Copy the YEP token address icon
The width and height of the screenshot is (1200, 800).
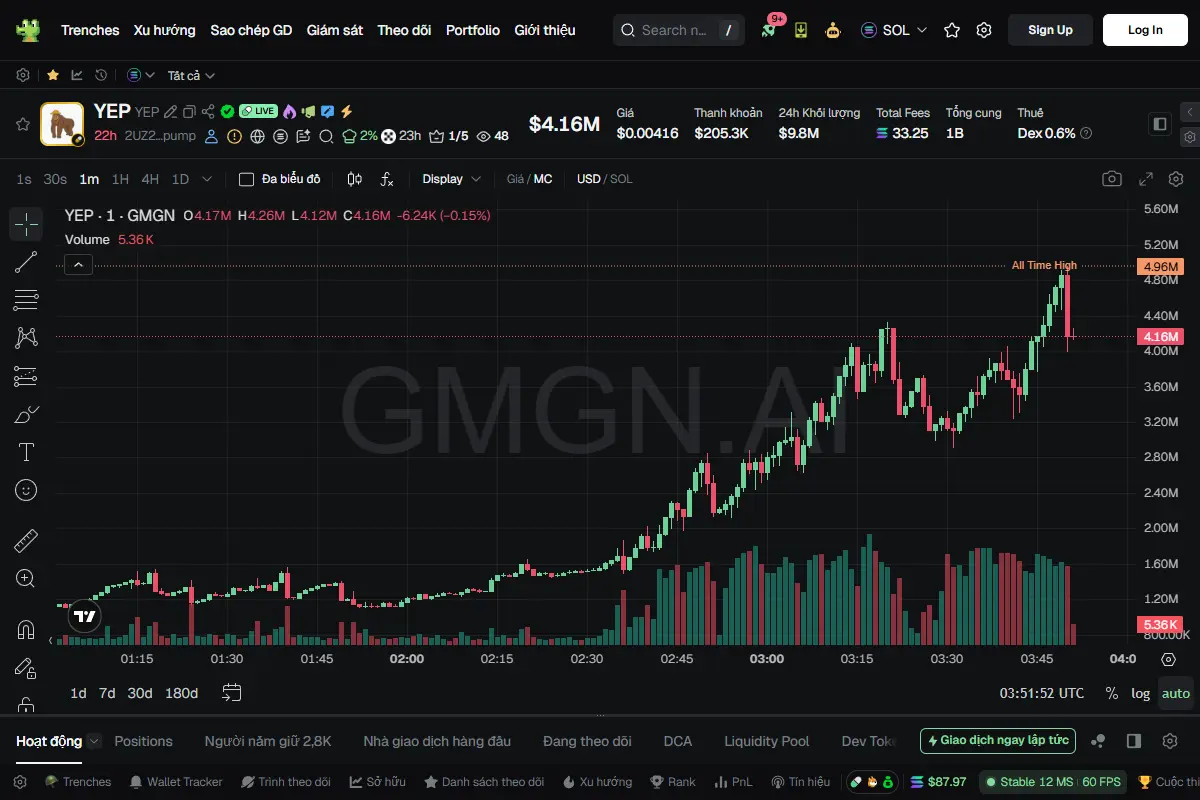(x=189, y=112)
